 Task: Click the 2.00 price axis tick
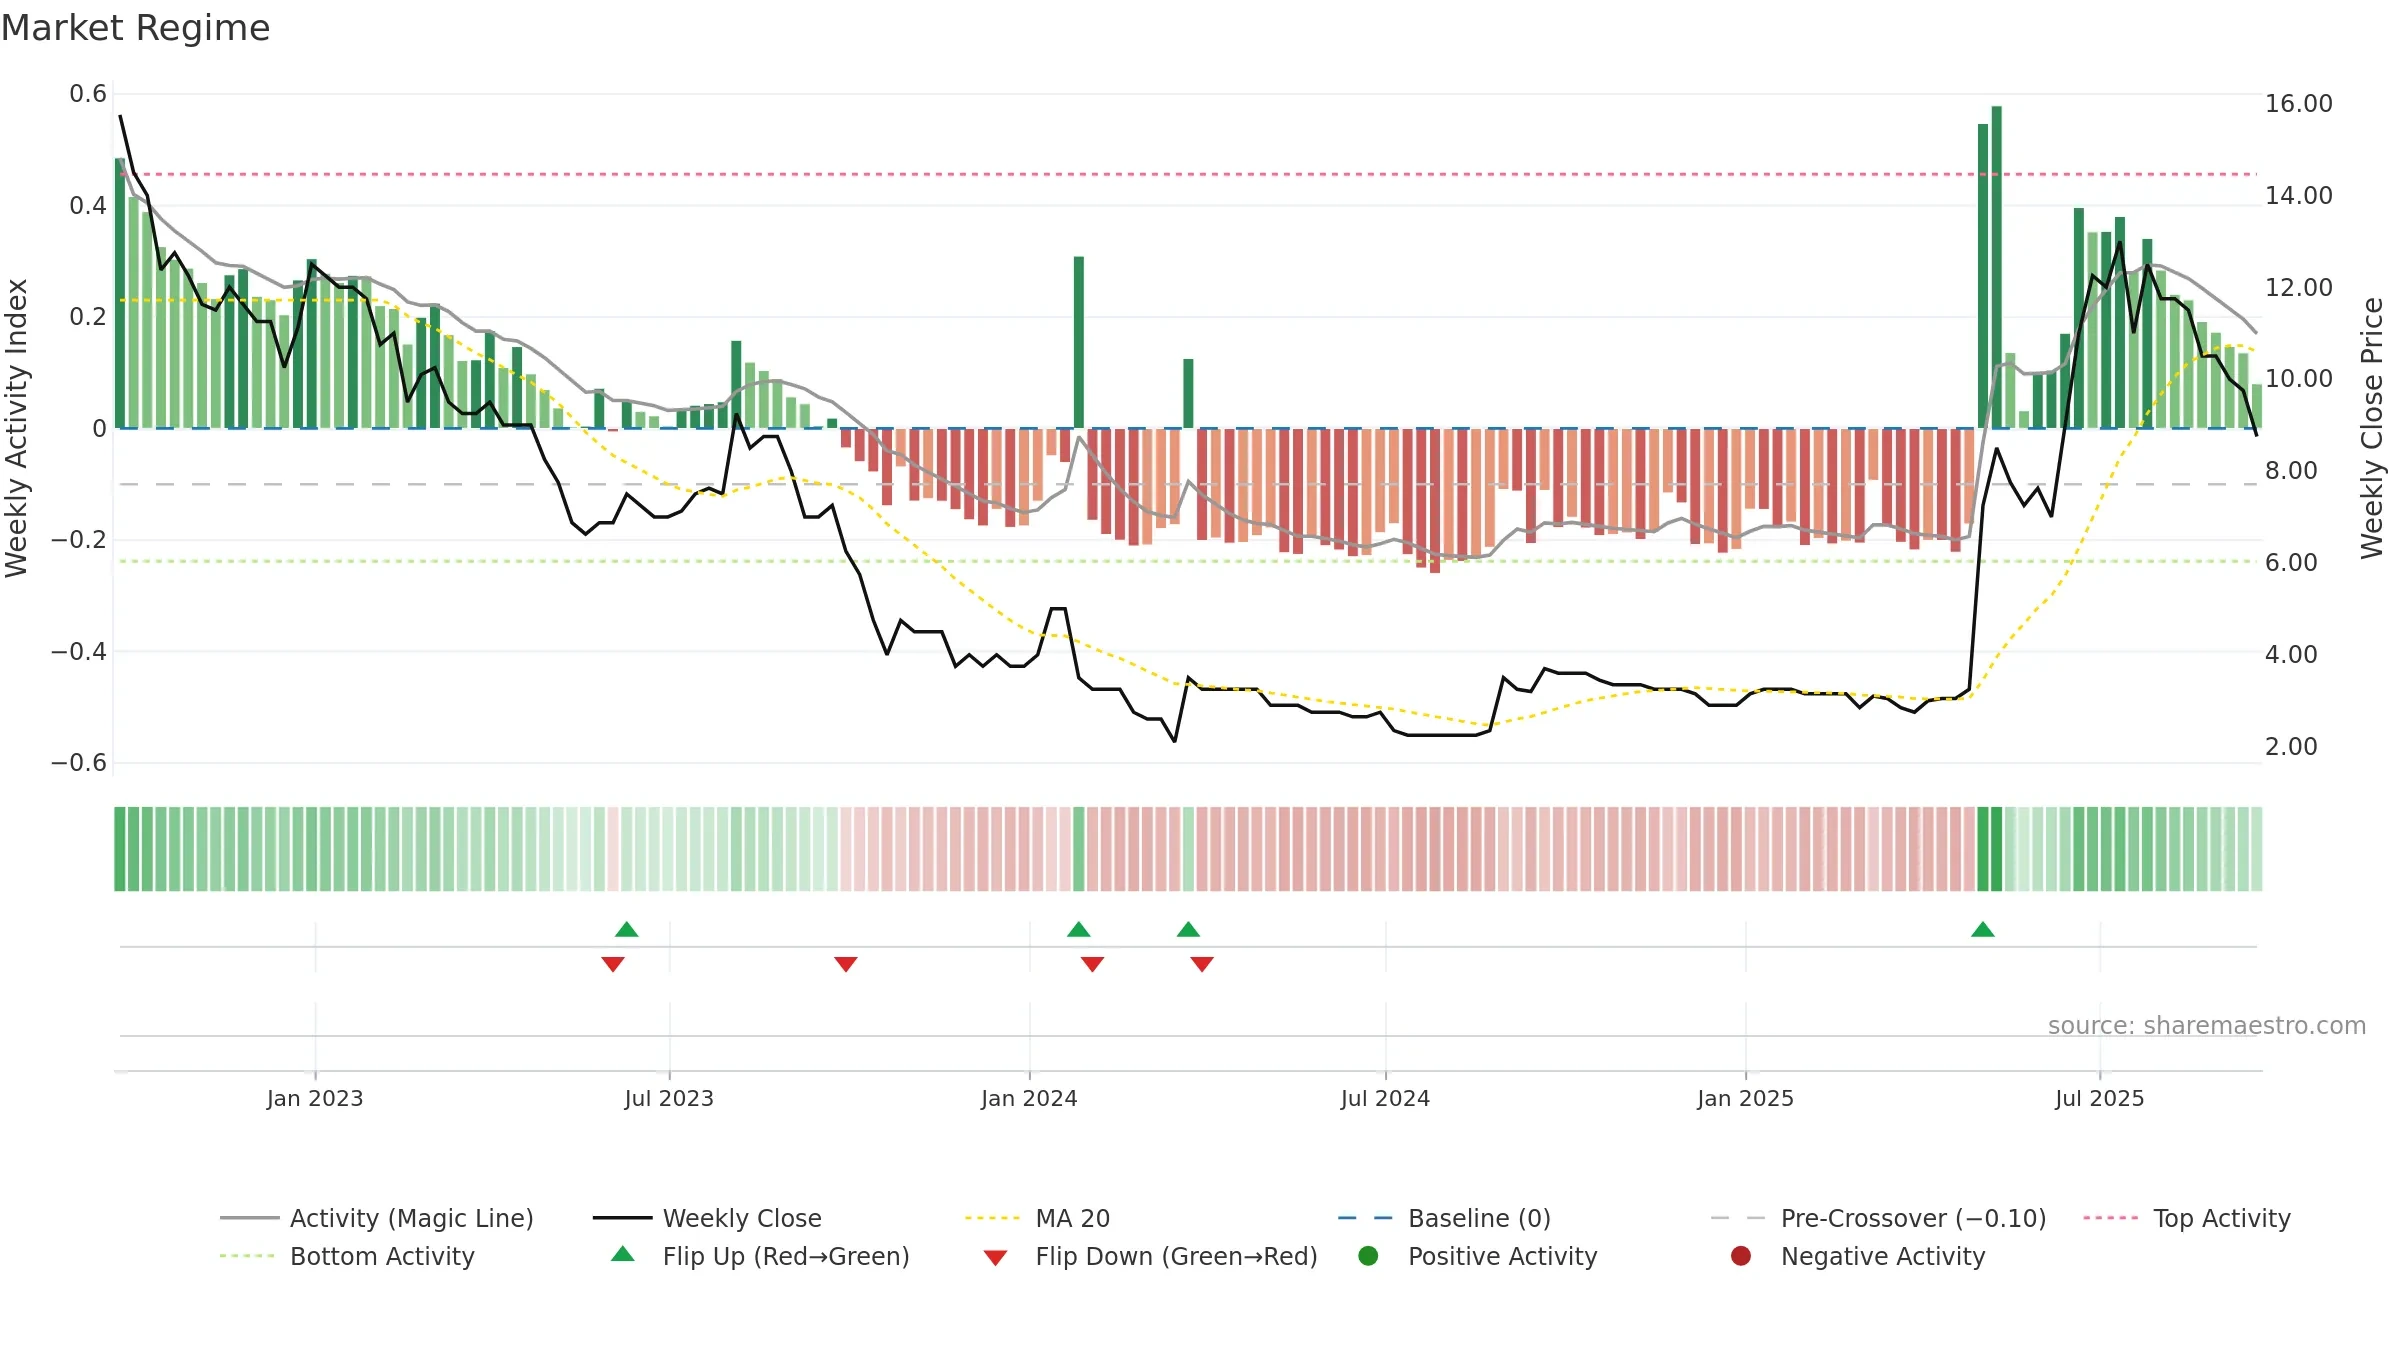click(x=2291, y=746)
